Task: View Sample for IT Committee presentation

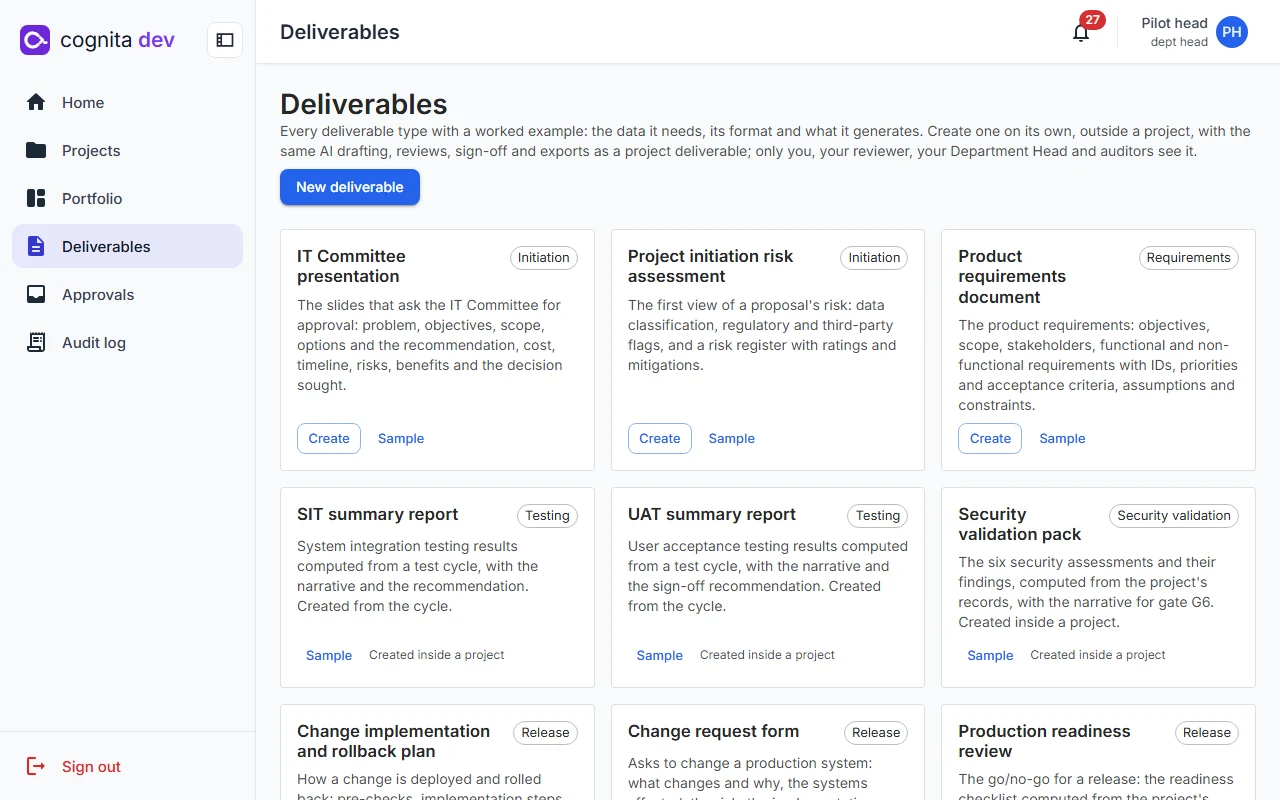Action: (x=401, y=438)
